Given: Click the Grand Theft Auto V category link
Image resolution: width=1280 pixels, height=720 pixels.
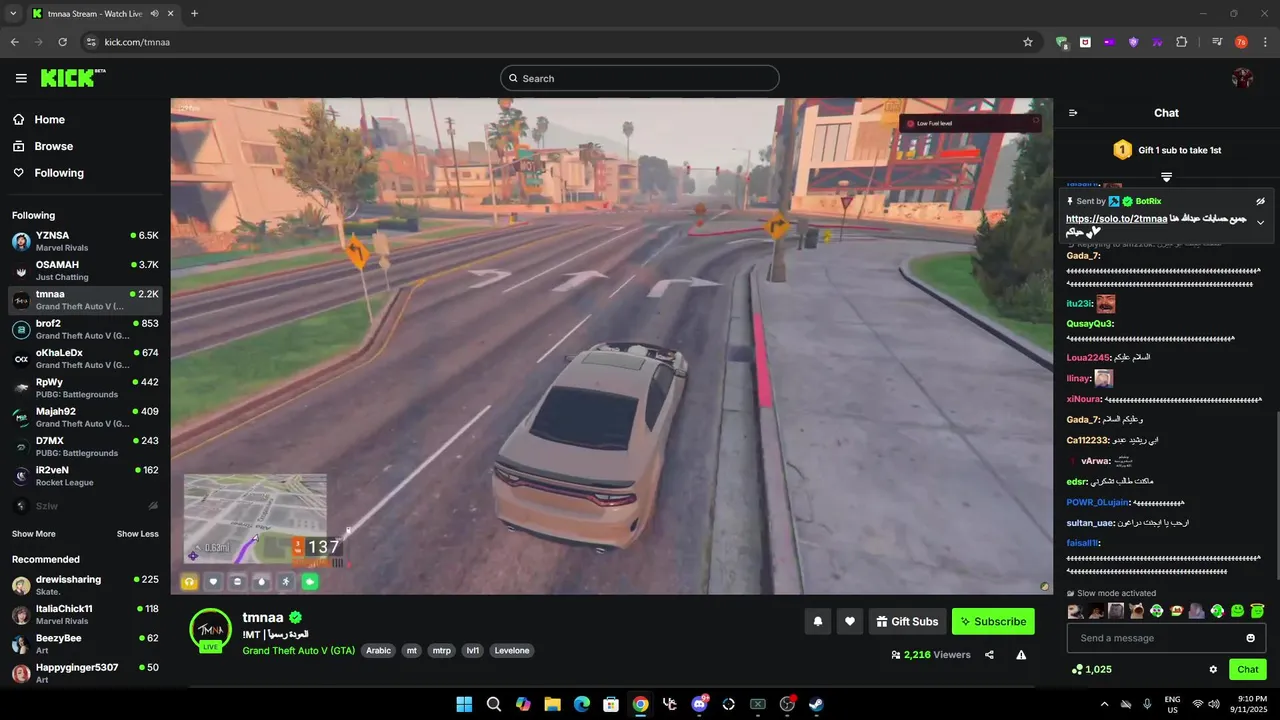Looking at the screenshot, I should tap(298, 650).
